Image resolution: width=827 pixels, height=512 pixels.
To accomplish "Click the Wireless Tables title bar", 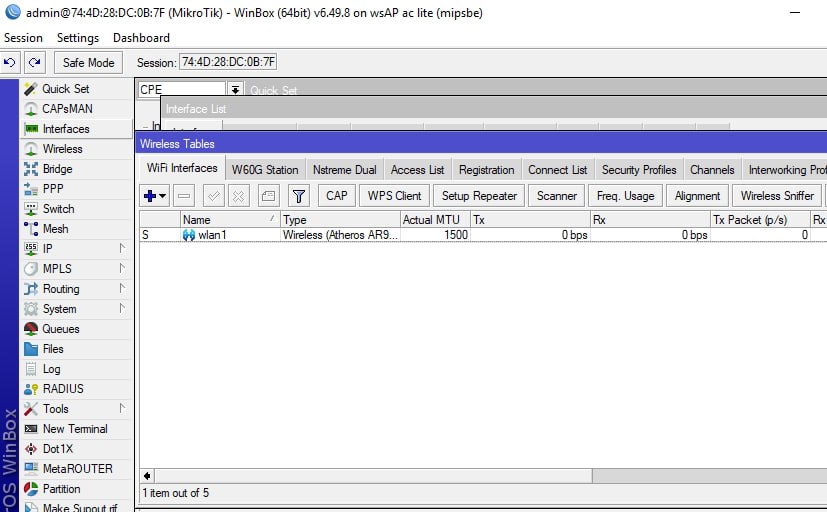I will coord(481,143).
